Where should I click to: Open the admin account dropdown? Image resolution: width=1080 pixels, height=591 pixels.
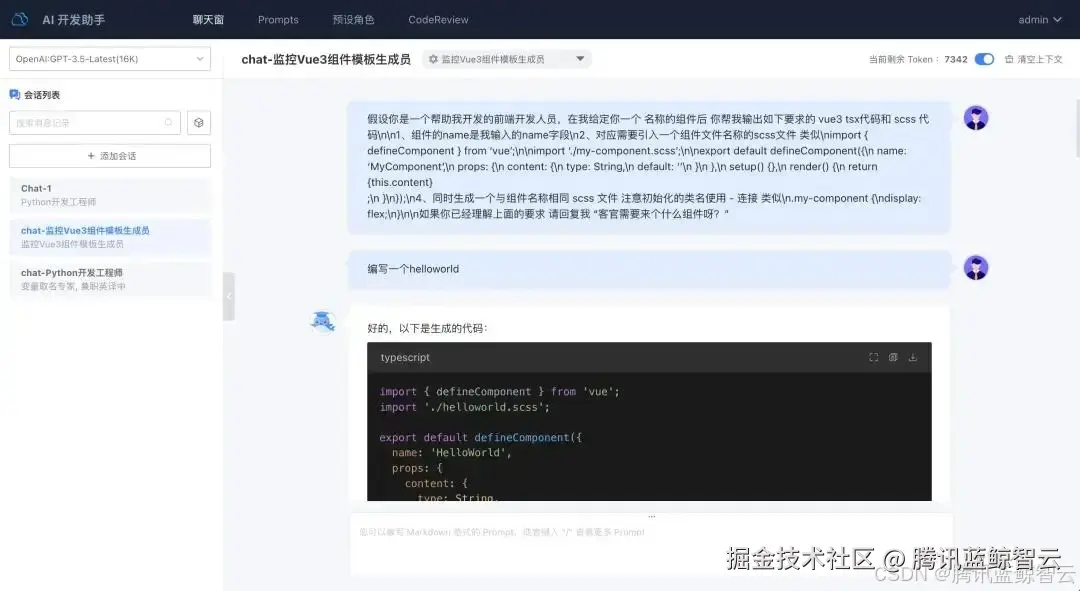click(1040, 18)
